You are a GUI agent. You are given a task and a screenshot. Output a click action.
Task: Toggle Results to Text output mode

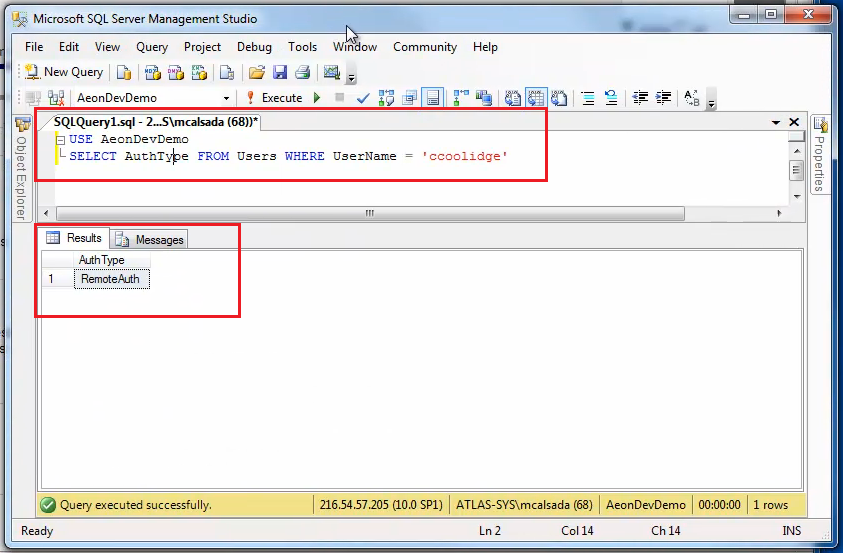click(x=513, y=98)
